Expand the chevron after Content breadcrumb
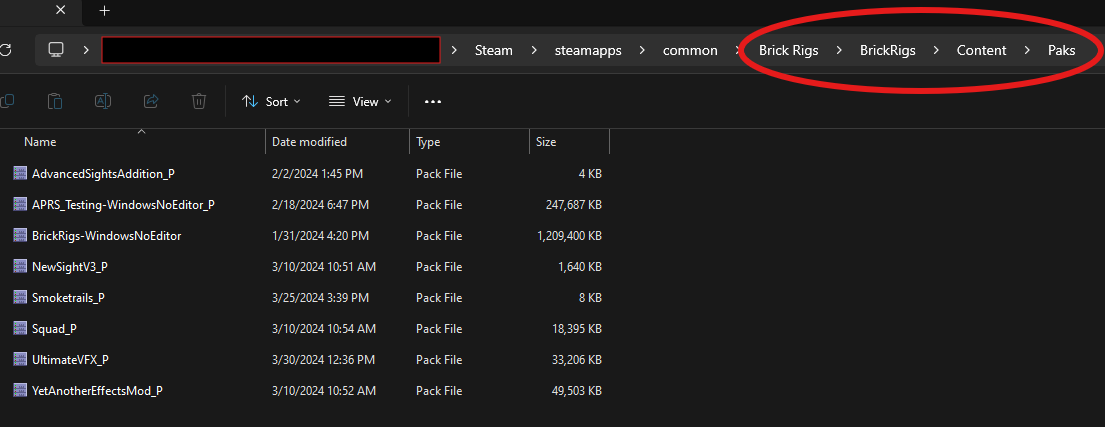The height and width of the screenshot is (427, 1105). pyautogui.click(x=1027, y=50)
